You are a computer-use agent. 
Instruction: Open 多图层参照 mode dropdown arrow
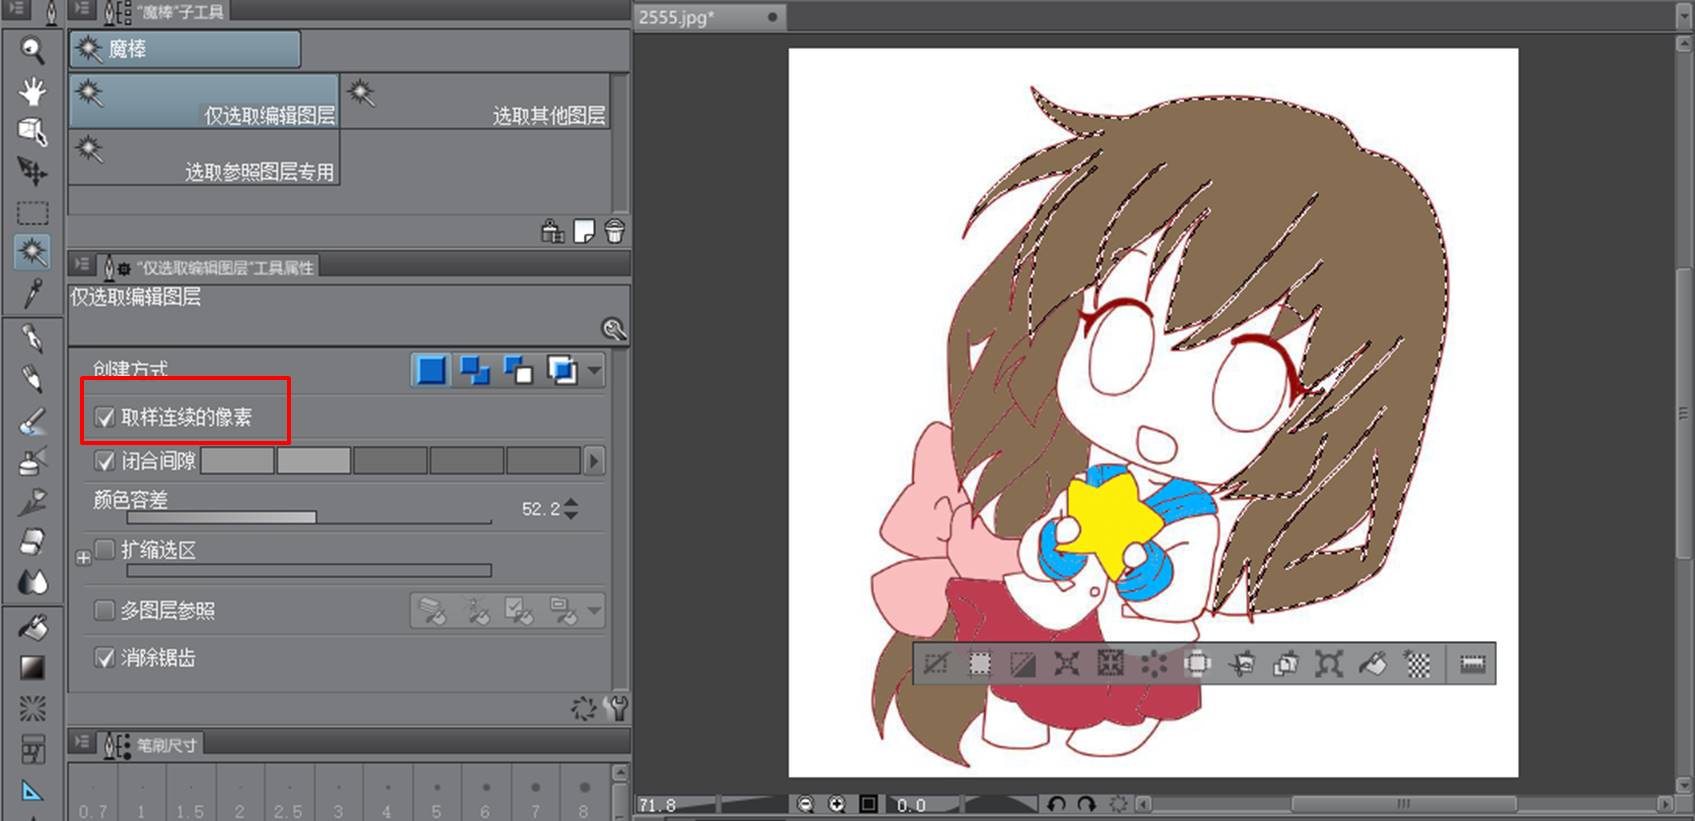tap(595, 610)
